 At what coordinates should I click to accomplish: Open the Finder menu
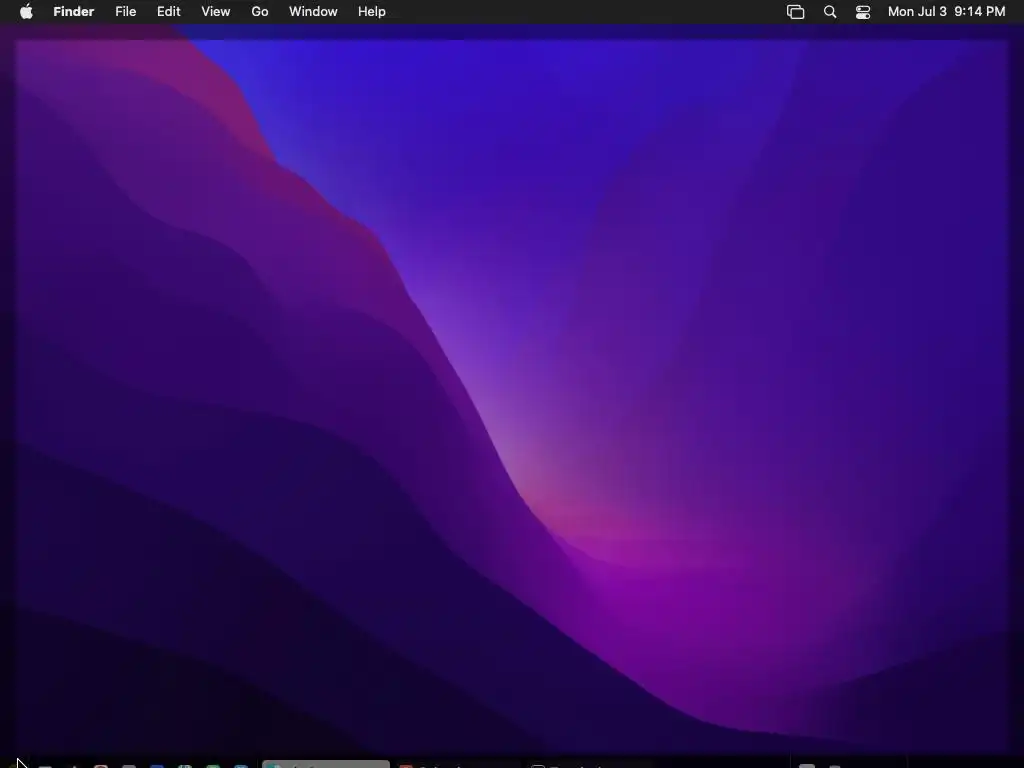tap(74, 12)
